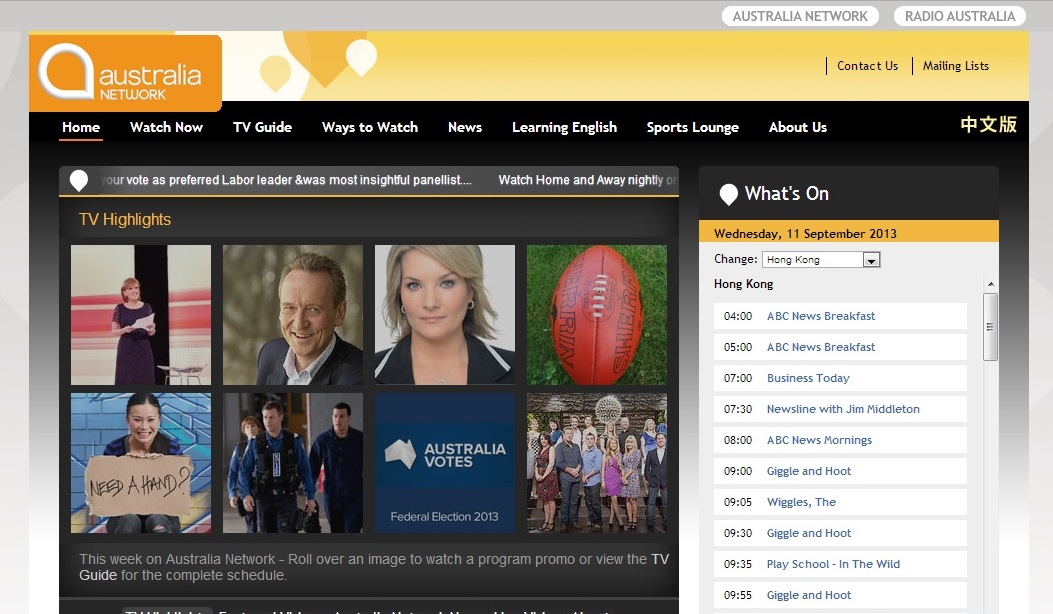Open the About Us menu

798,127
